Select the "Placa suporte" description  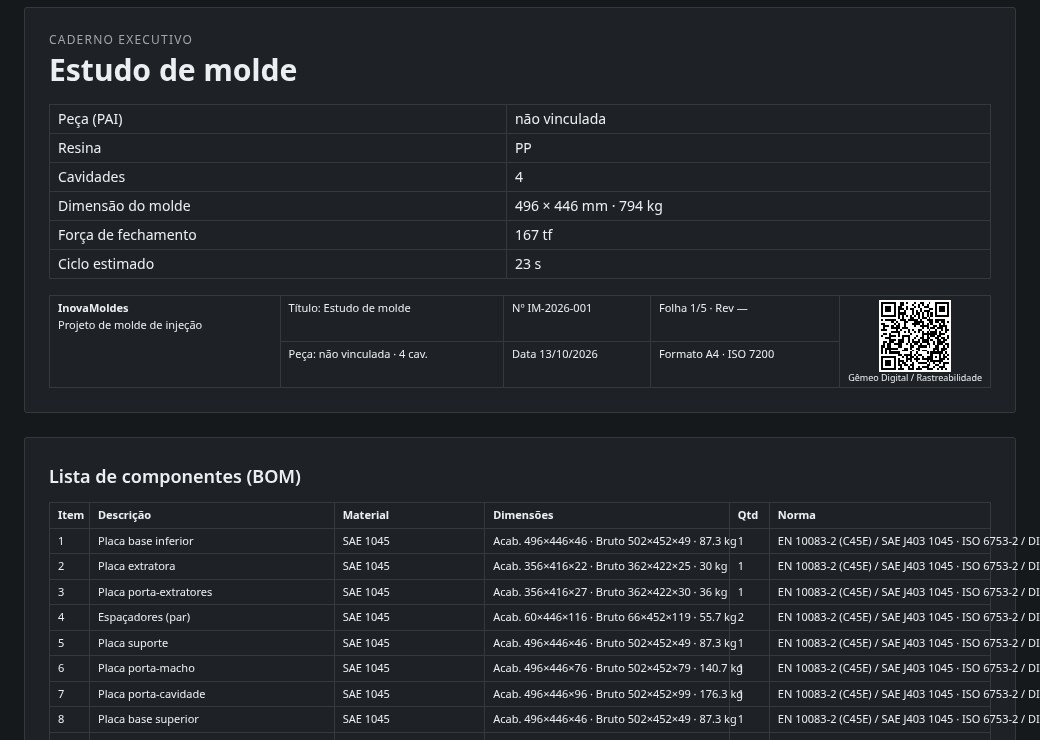pos(133,643)
